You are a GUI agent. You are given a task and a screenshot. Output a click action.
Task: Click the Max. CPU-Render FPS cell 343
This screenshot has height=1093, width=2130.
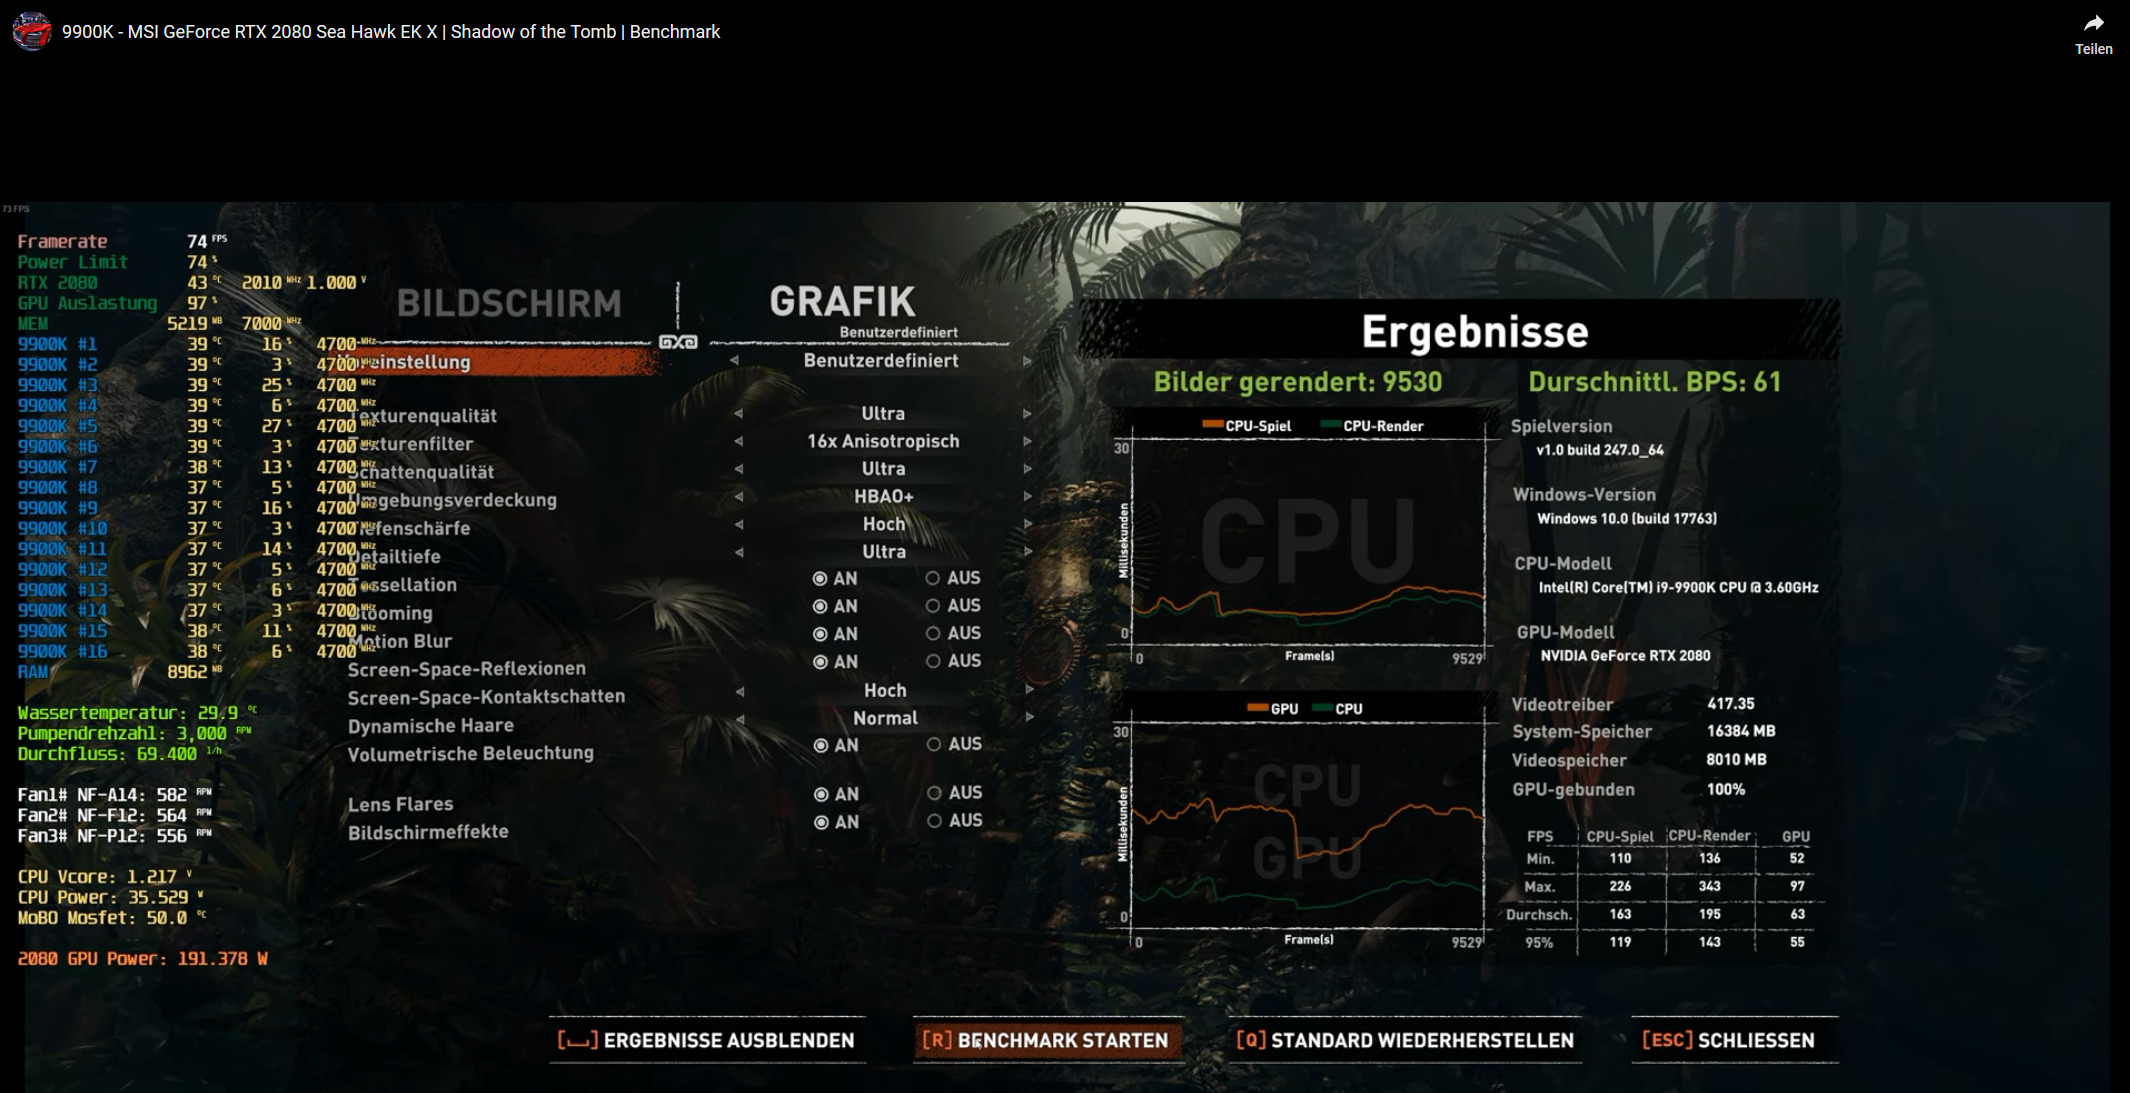[1710, 886]
